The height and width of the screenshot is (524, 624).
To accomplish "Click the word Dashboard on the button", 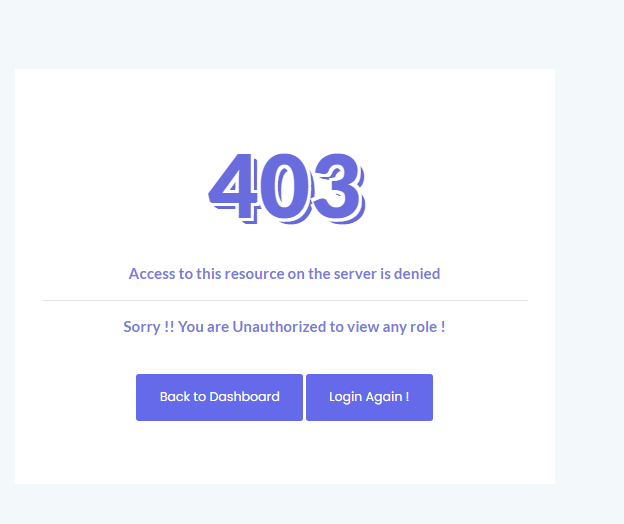I will pyautogui.click(x=244, y=397).
